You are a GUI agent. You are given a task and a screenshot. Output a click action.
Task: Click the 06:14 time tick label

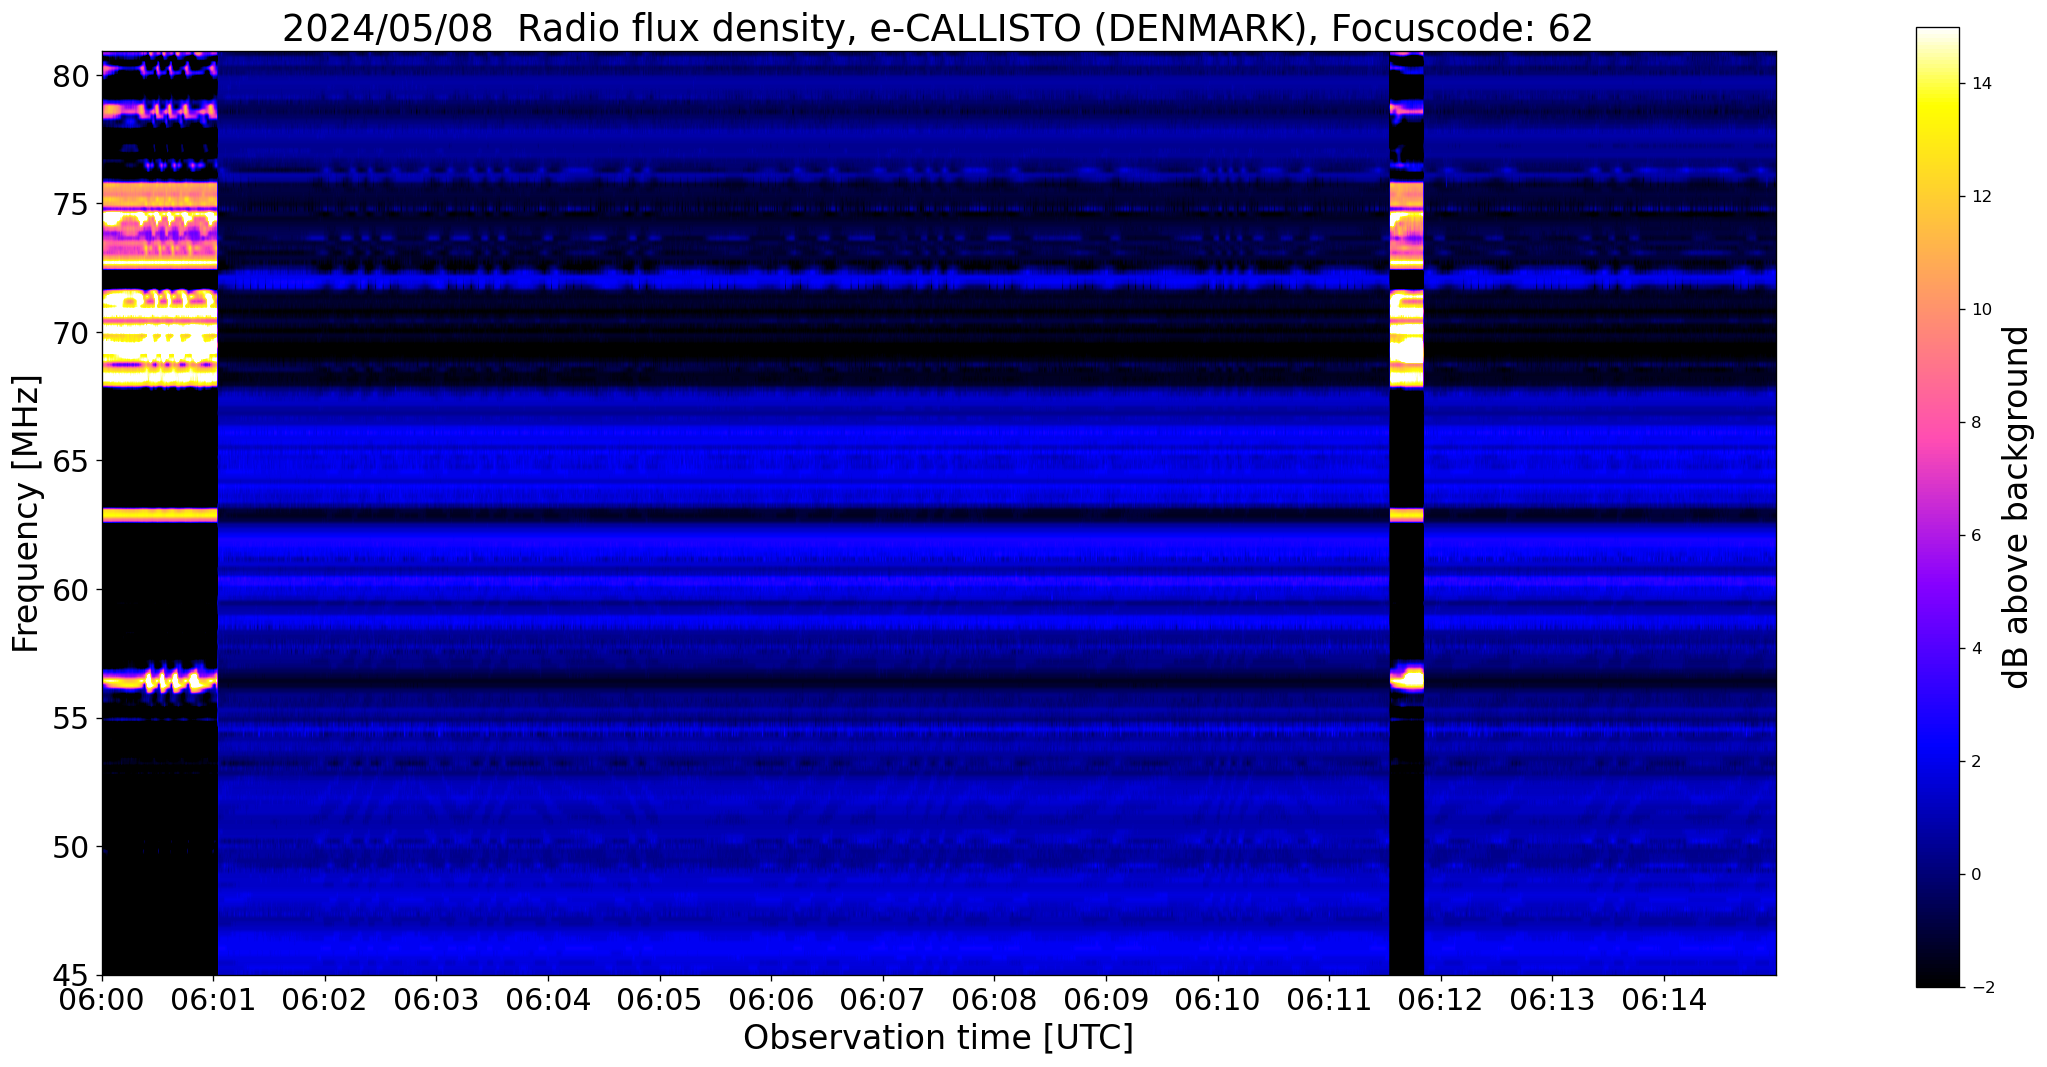pos(1664,1001)
